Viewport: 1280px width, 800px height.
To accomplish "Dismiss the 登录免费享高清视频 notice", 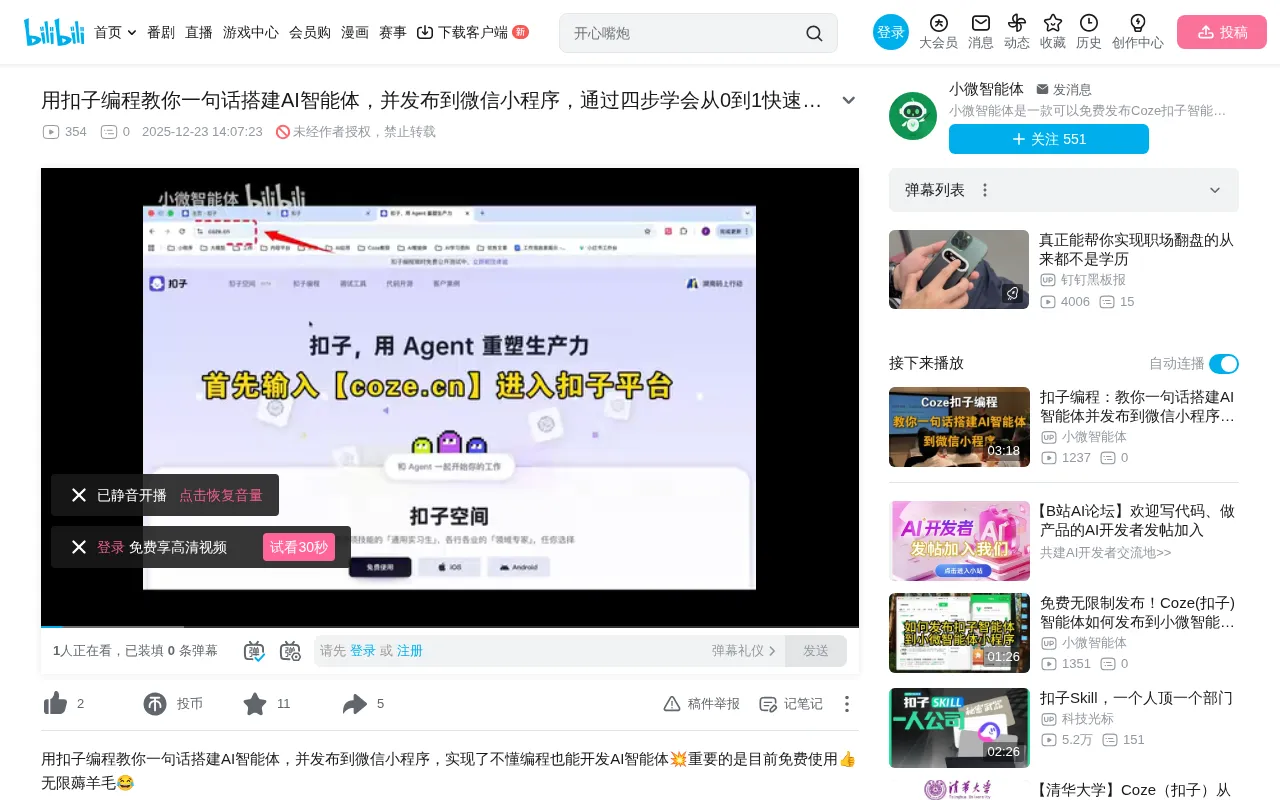I will 79,547.
